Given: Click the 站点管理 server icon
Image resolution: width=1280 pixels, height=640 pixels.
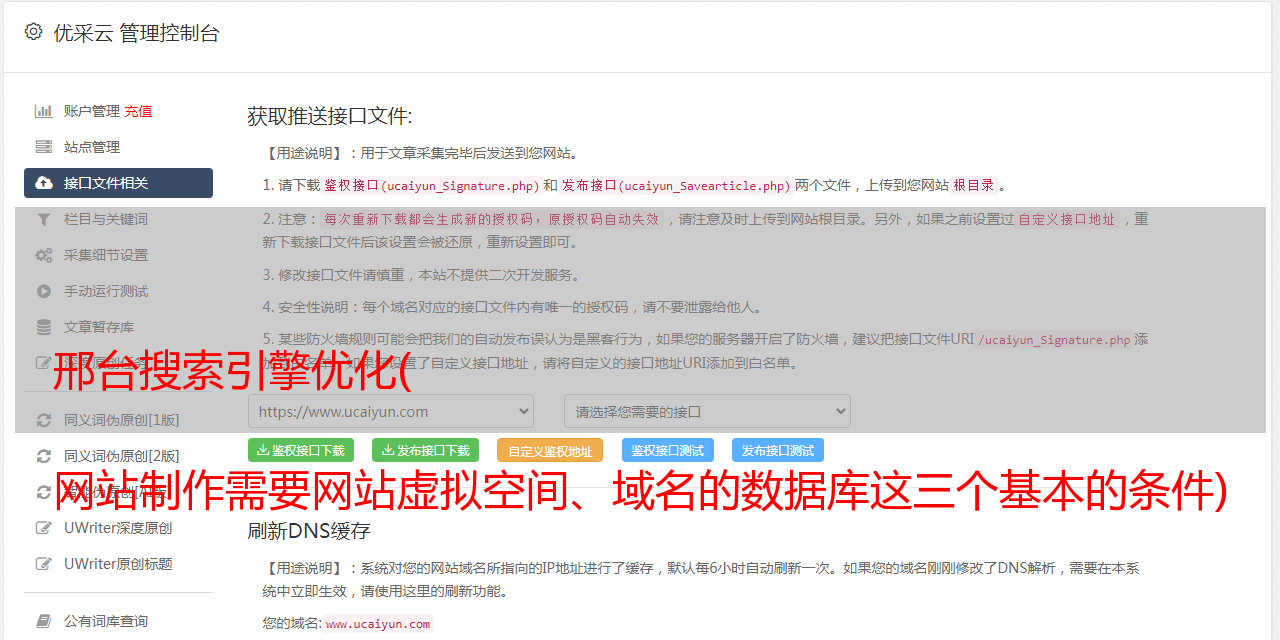Looking at the screenshot, I should point(44,147).
